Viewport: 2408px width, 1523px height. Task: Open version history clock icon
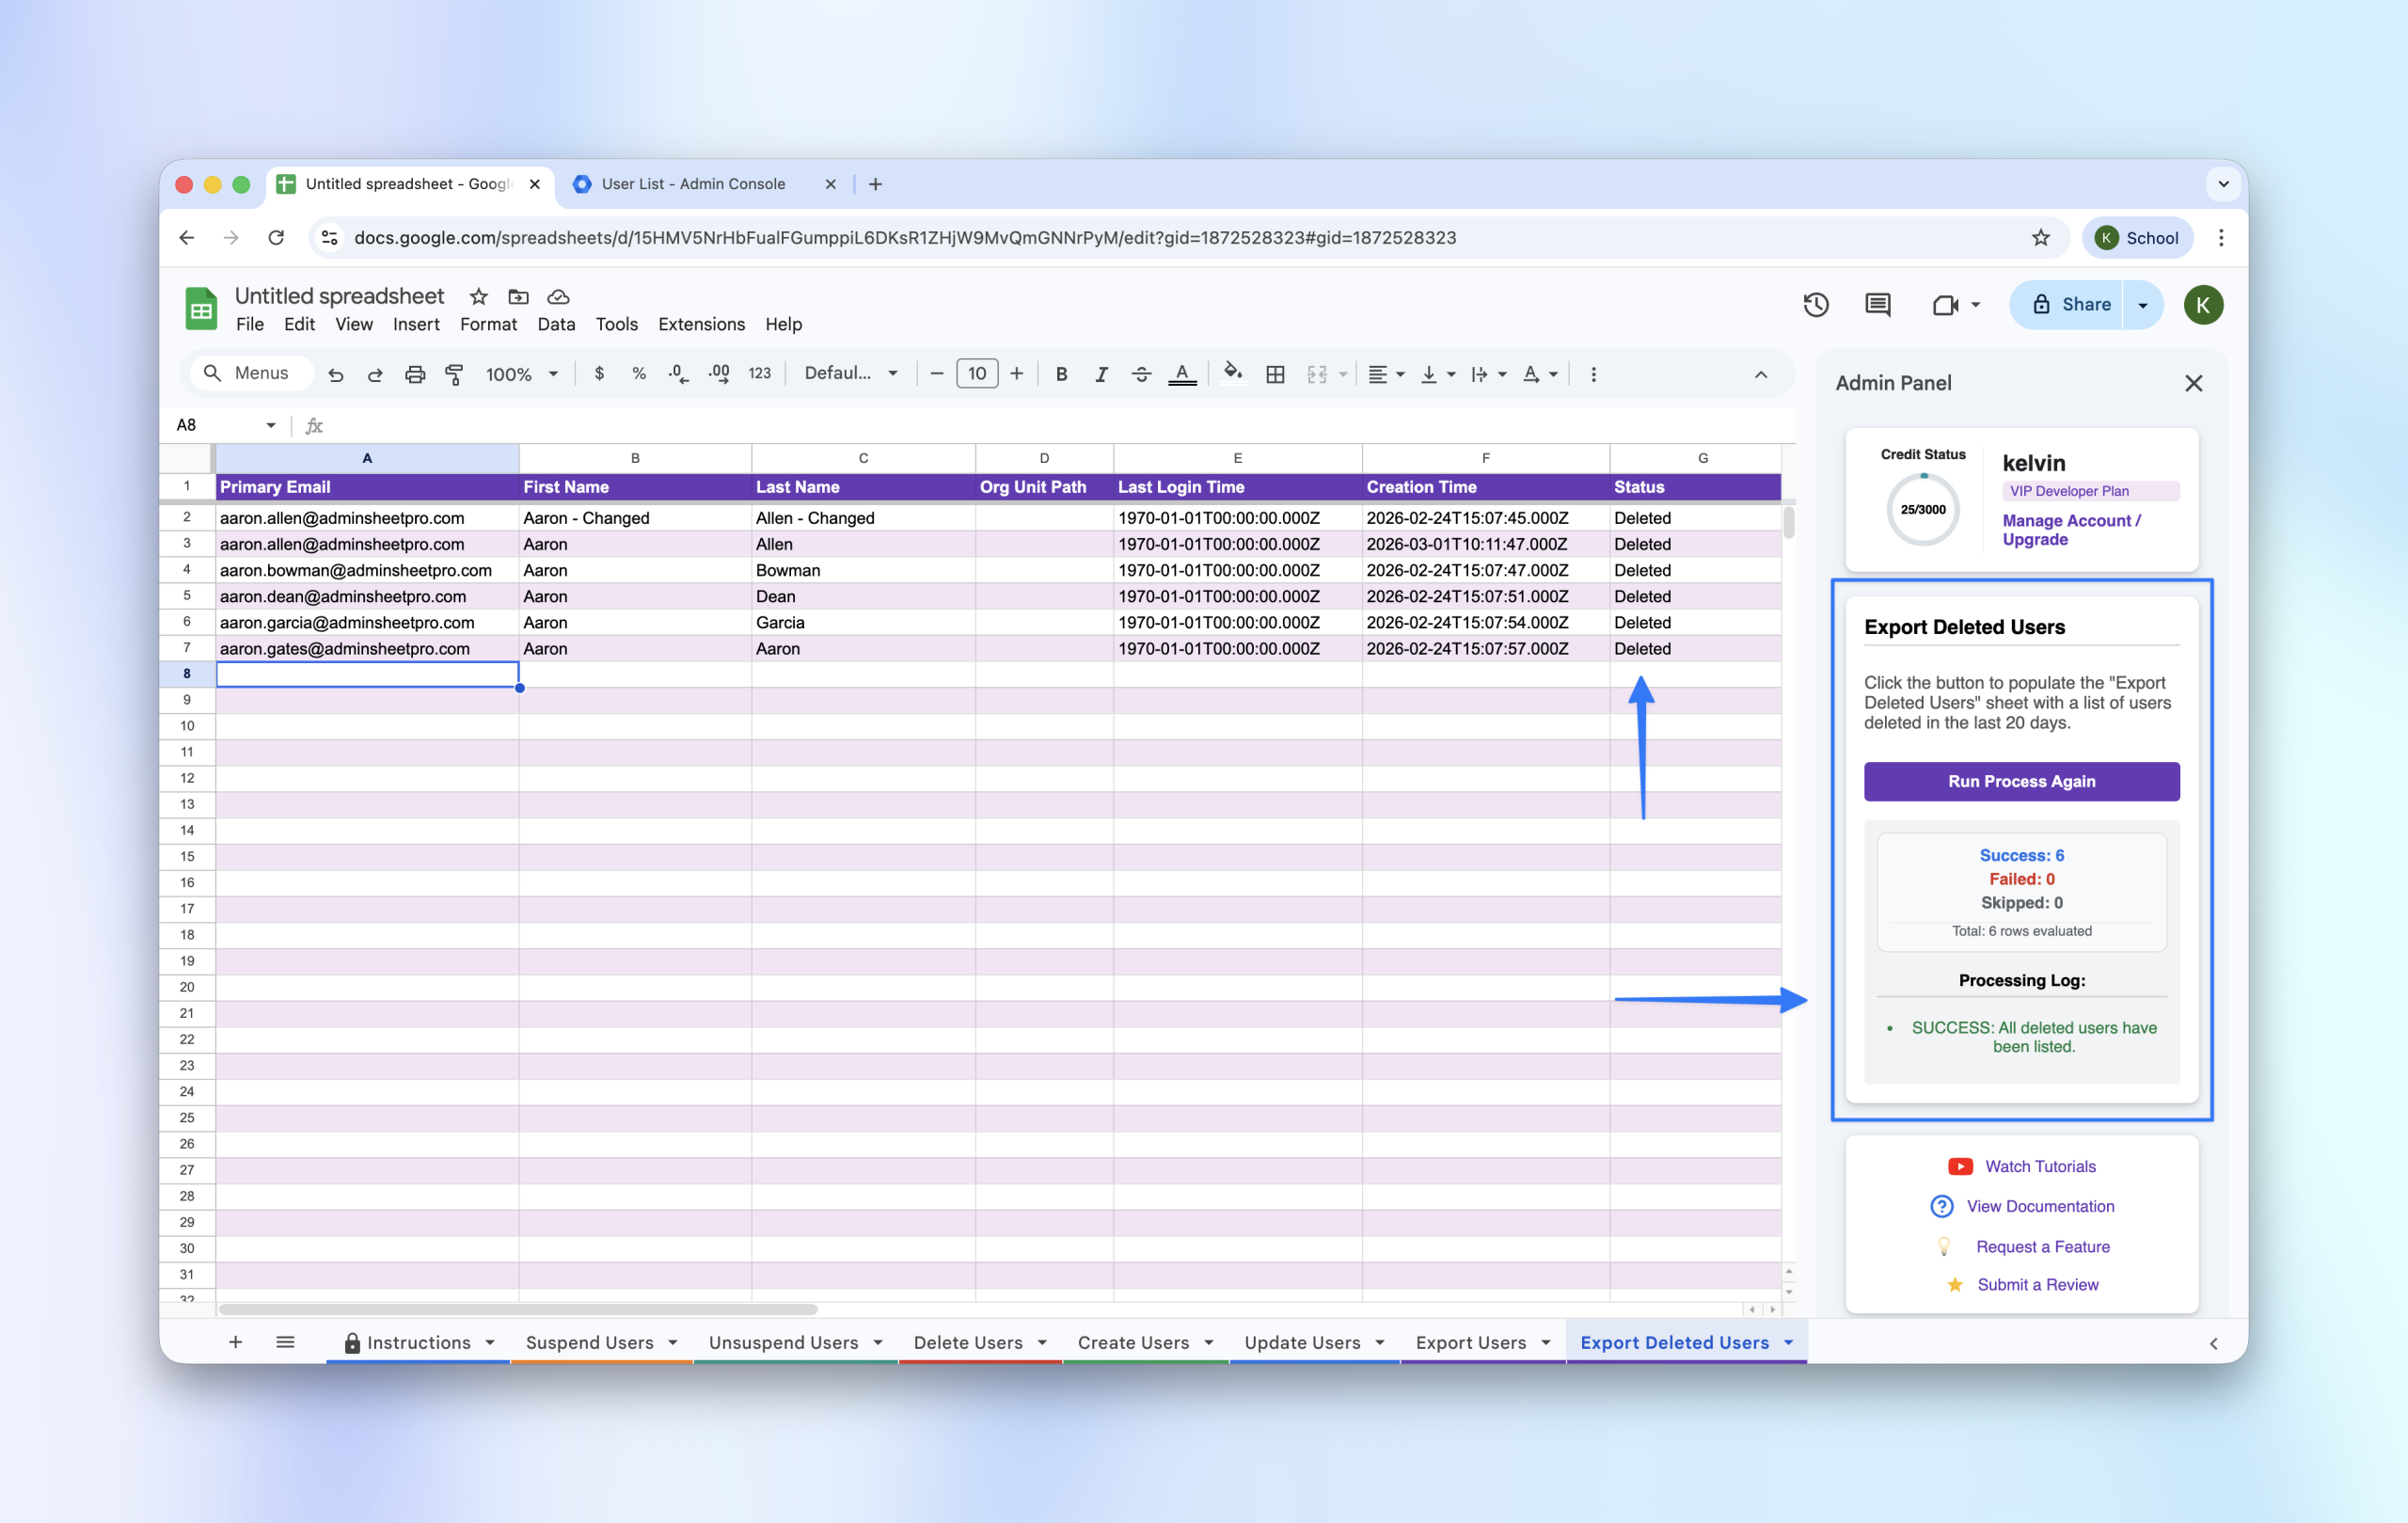pos(1815,305)
